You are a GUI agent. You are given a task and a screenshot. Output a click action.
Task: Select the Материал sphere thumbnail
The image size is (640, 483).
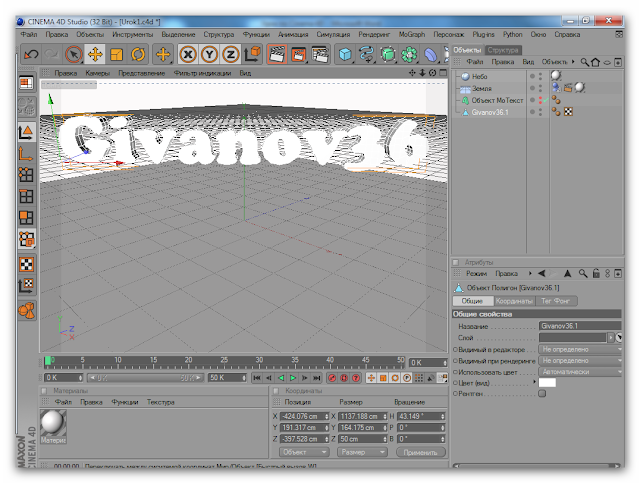click(53, 423)
